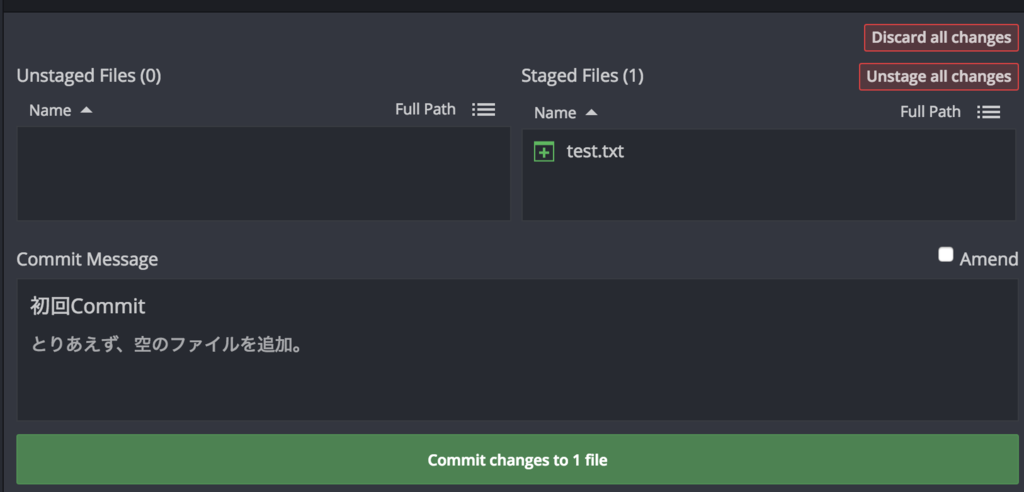
Task: Sort unstaged files by the Name column
Action: point(50,110)
